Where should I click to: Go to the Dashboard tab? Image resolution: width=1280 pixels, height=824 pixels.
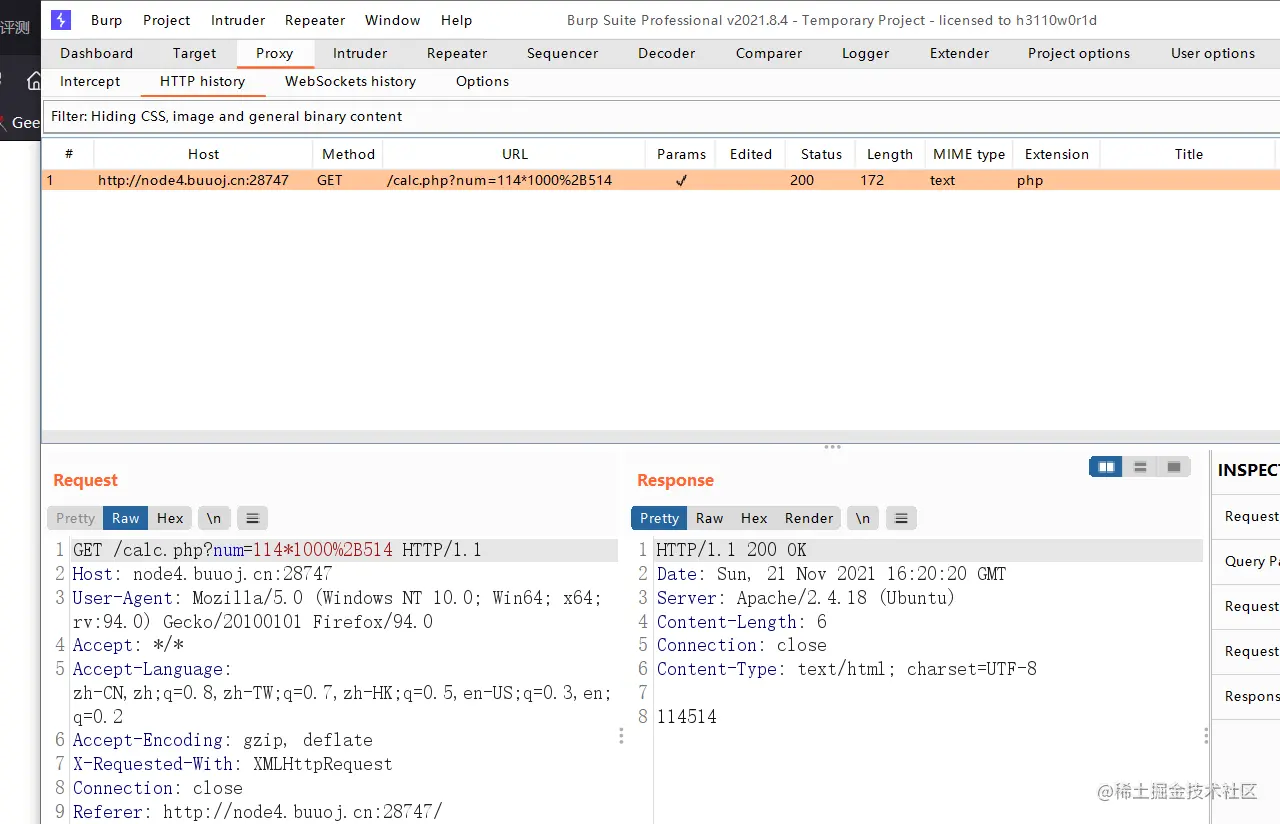click(96, 53)
